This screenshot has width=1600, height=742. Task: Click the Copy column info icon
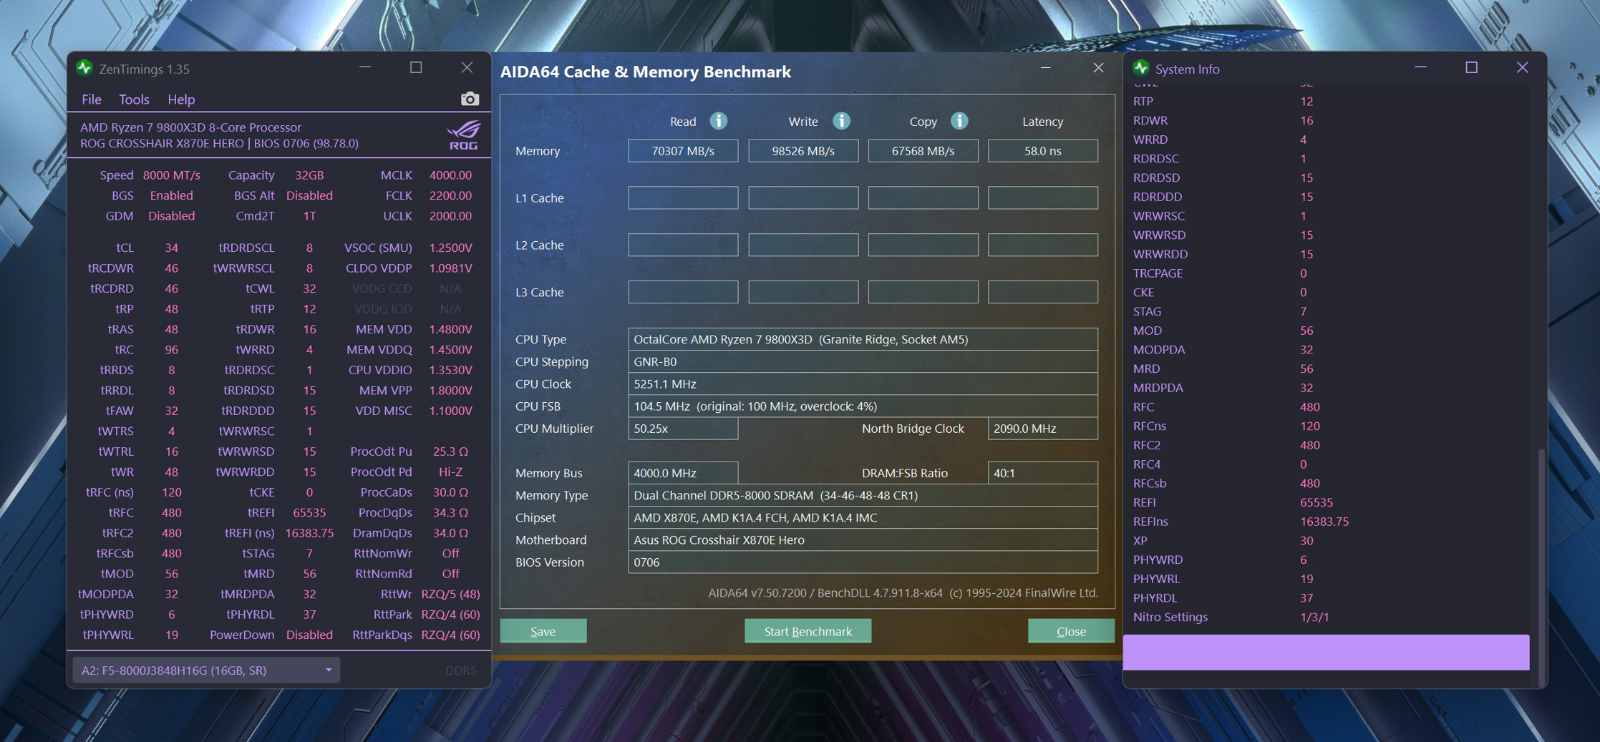point(960,121)
